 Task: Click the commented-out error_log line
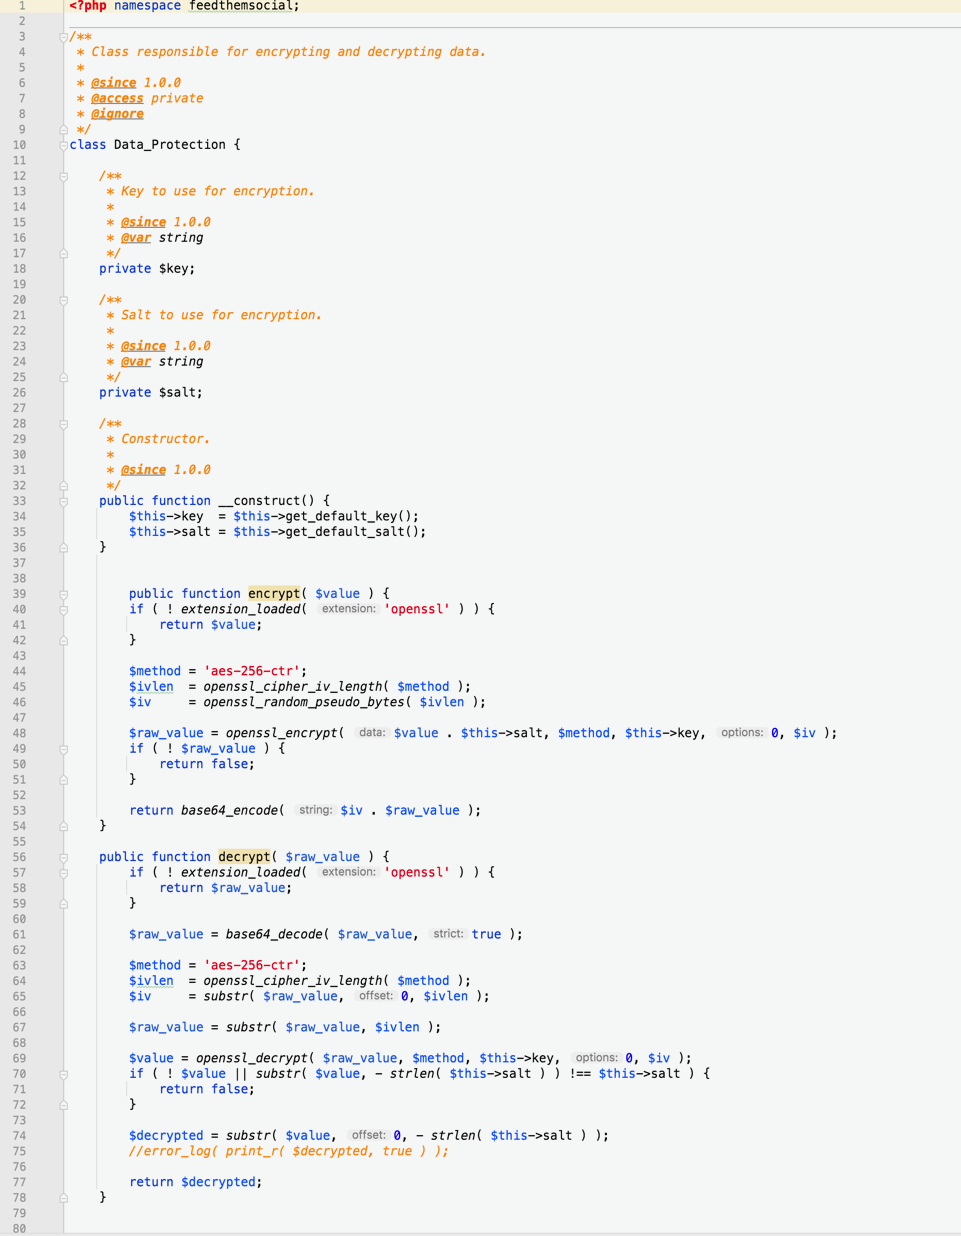pos(289,1151)
